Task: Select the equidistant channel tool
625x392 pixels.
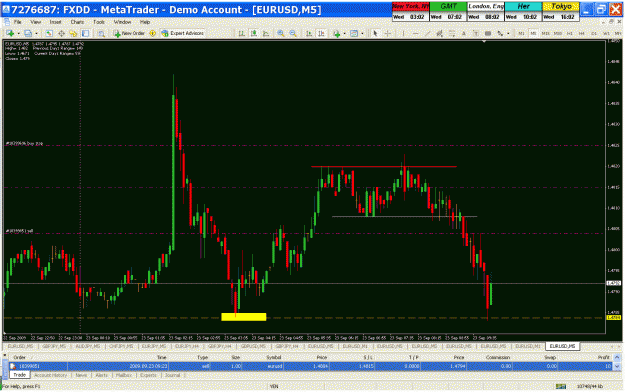Action: pos(439,33)
